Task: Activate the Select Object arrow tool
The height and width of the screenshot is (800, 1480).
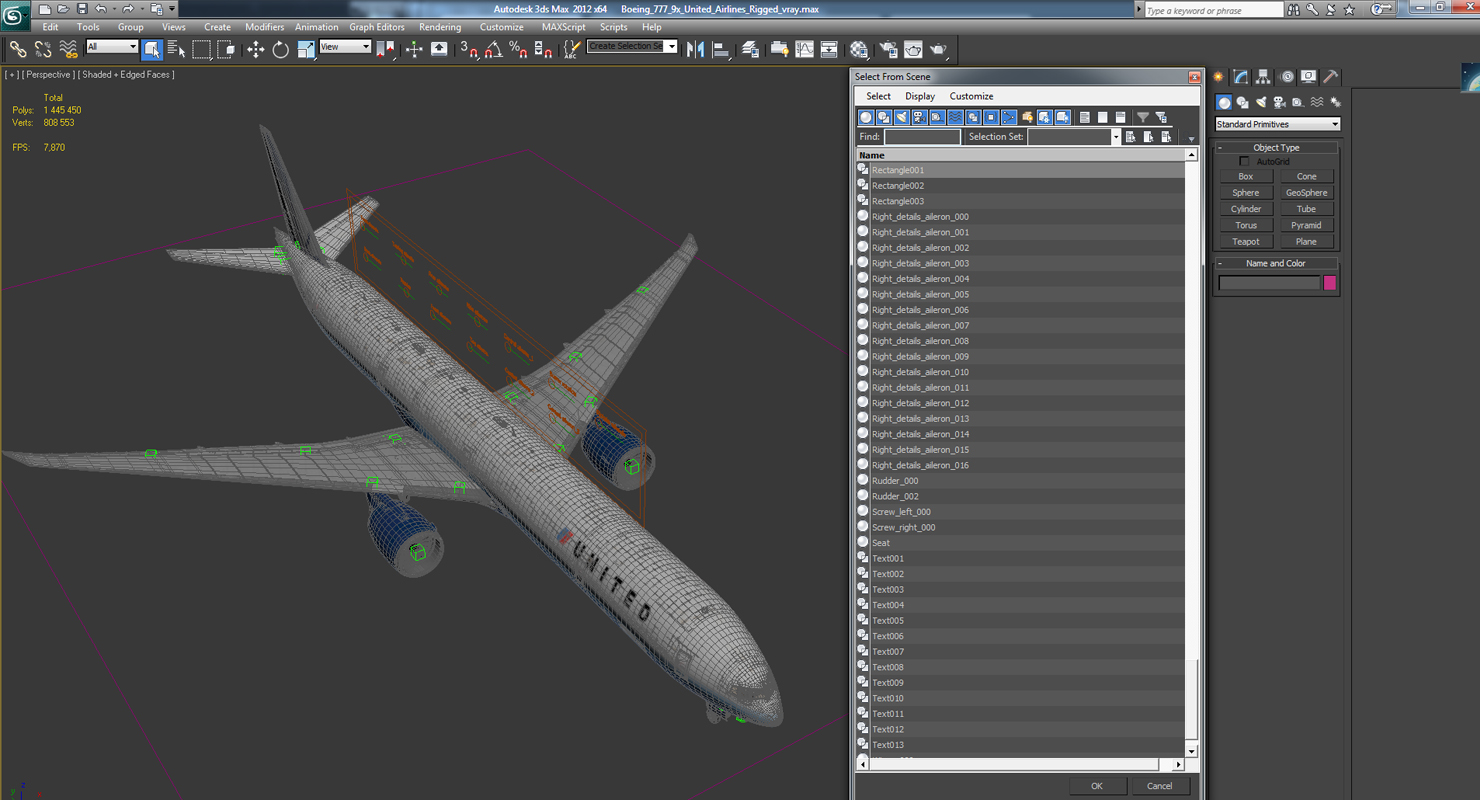Action: click(x=152, y=49)
